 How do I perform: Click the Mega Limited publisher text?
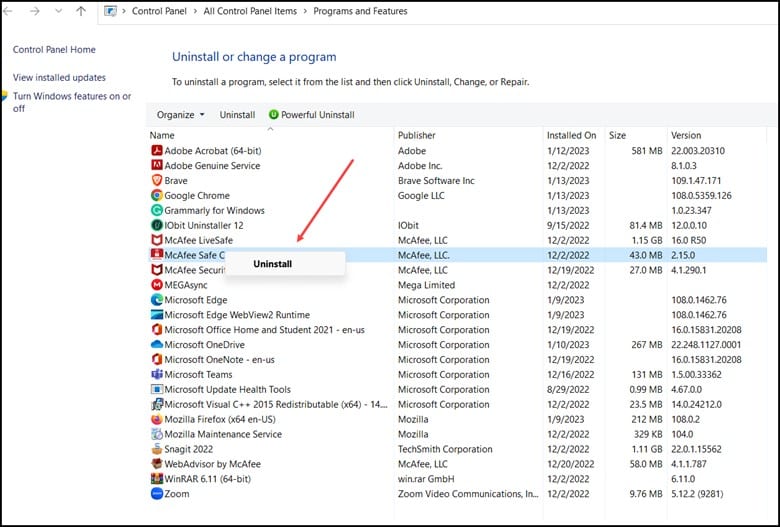426,285
